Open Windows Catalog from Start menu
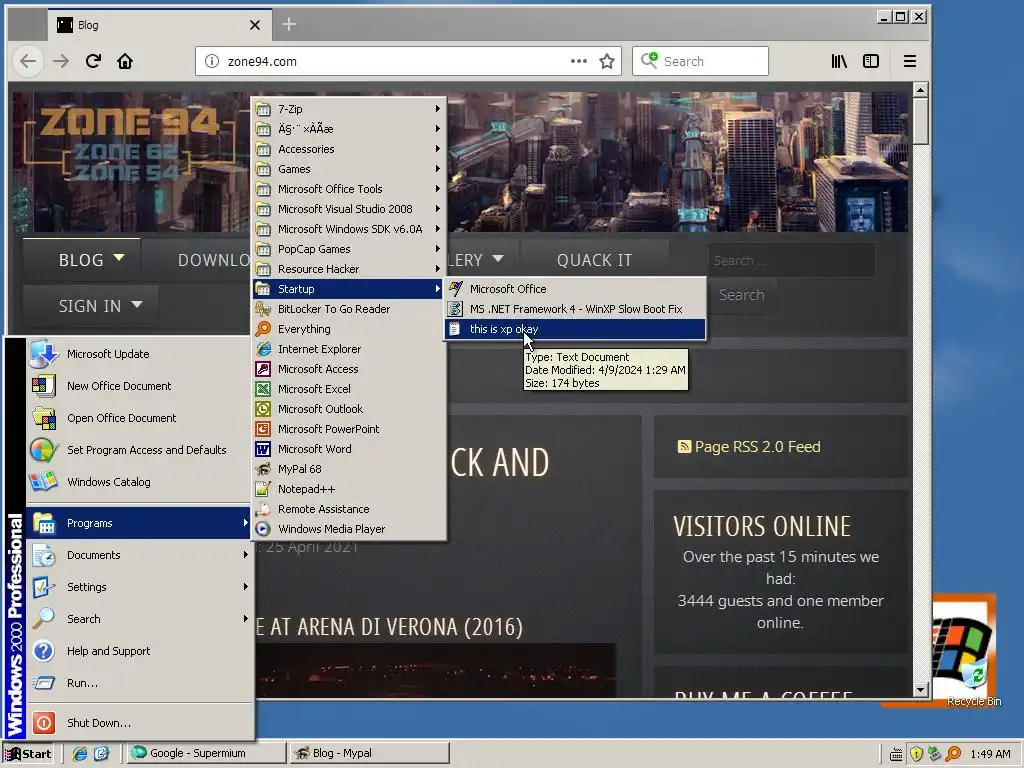Screen dimensions: 1024x768 (138, 482)
